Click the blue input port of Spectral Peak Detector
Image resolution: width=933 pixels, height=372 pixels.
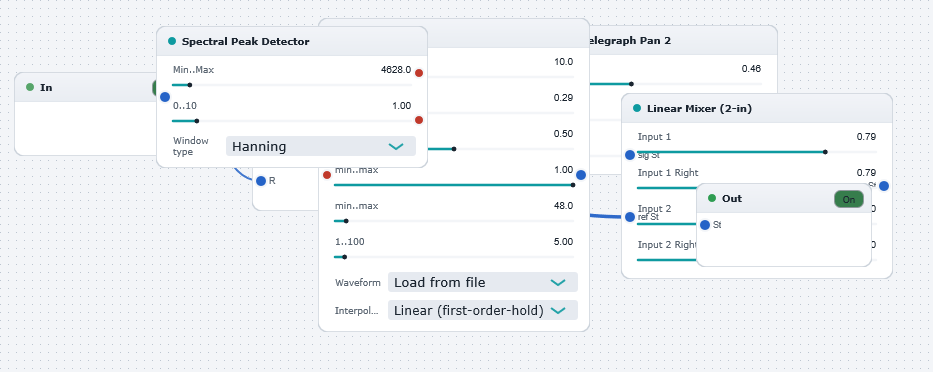[165, 97]
